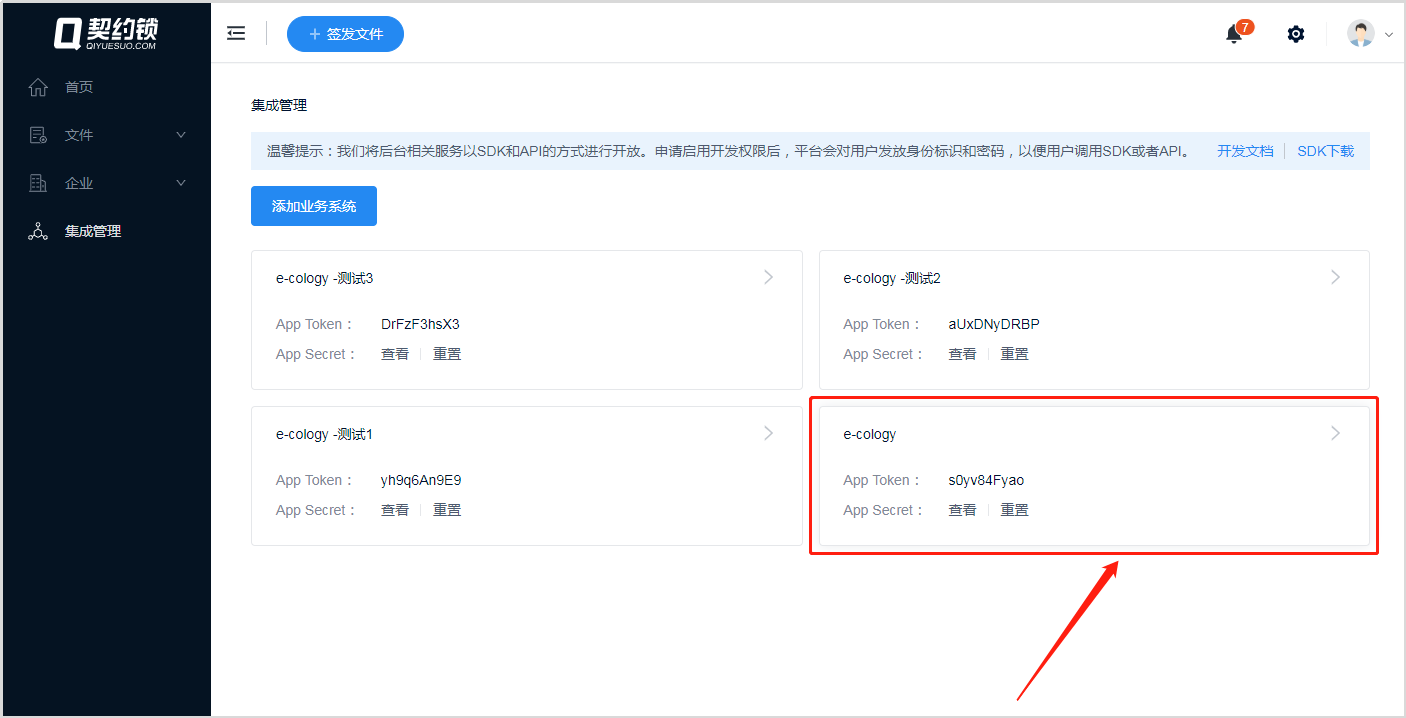
Task: Expand the user account dropdown arrow
Action: click(x=1389, y=34)
